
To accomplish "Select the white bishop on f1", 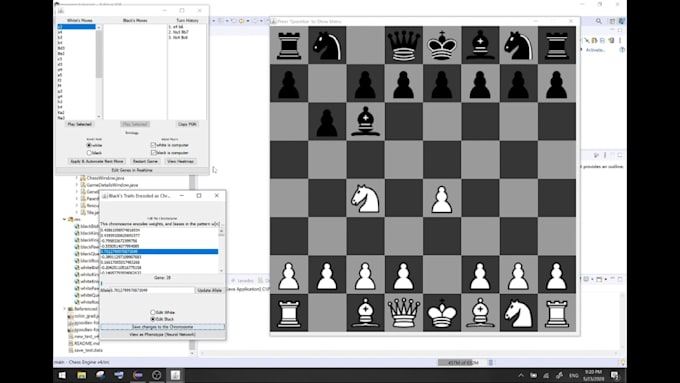I will pyautogui.click(x=480, y=313).
